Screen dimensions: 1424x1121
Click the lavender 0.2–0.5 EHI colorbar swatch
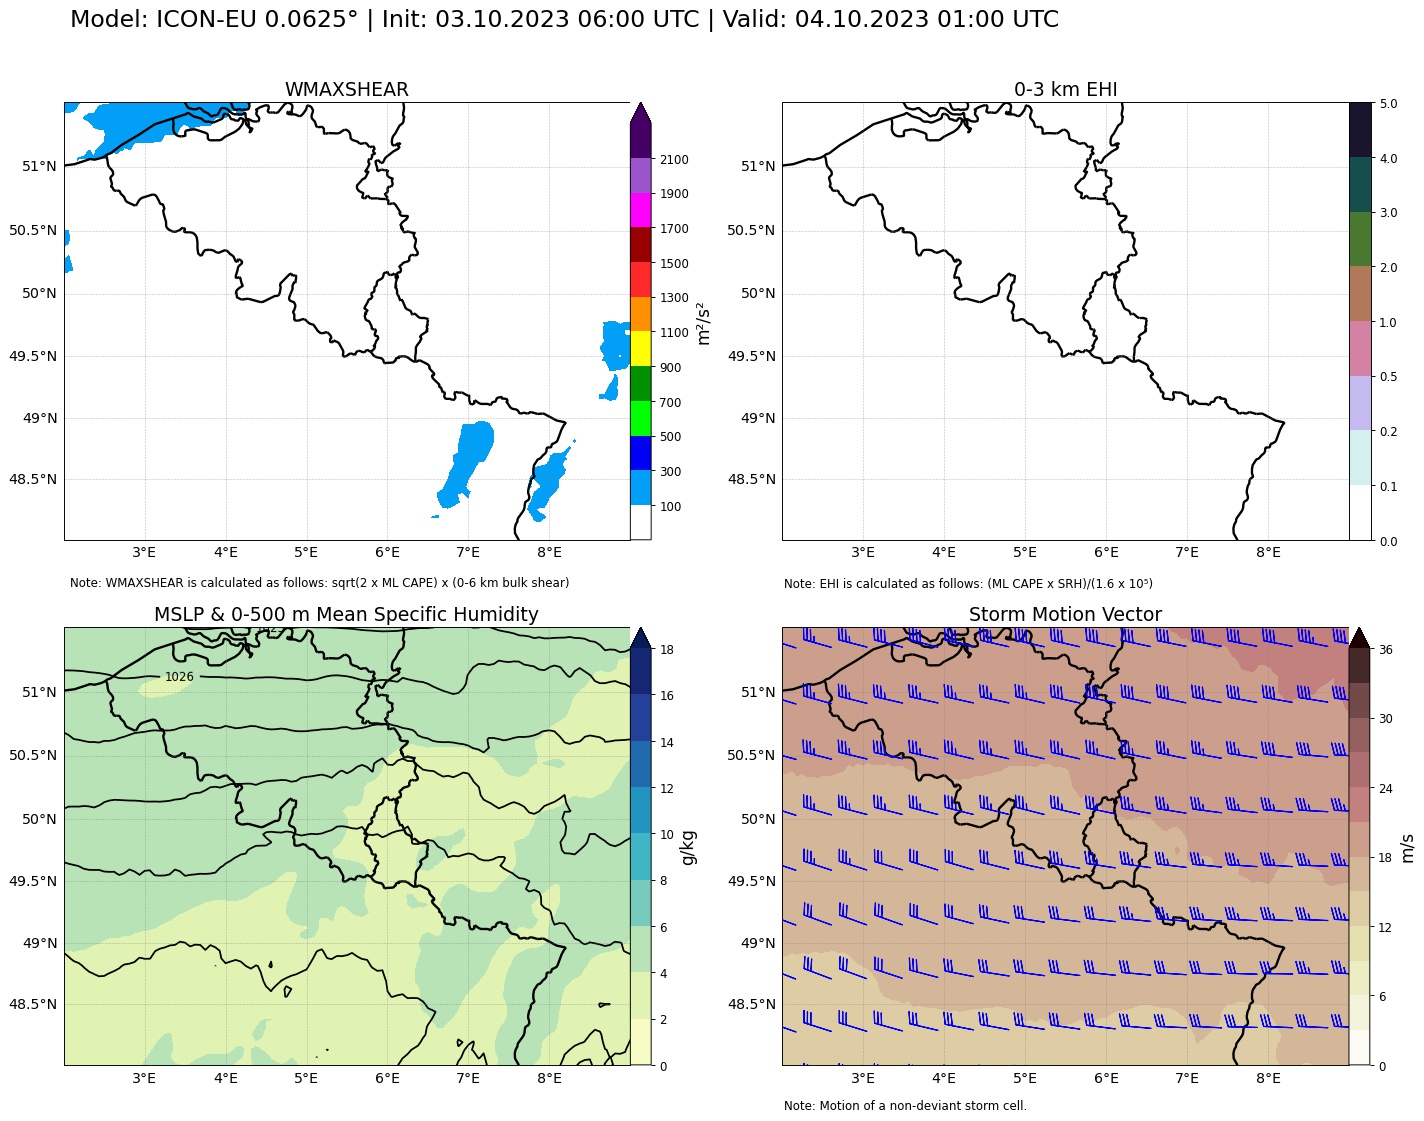tap(1360, 403)
